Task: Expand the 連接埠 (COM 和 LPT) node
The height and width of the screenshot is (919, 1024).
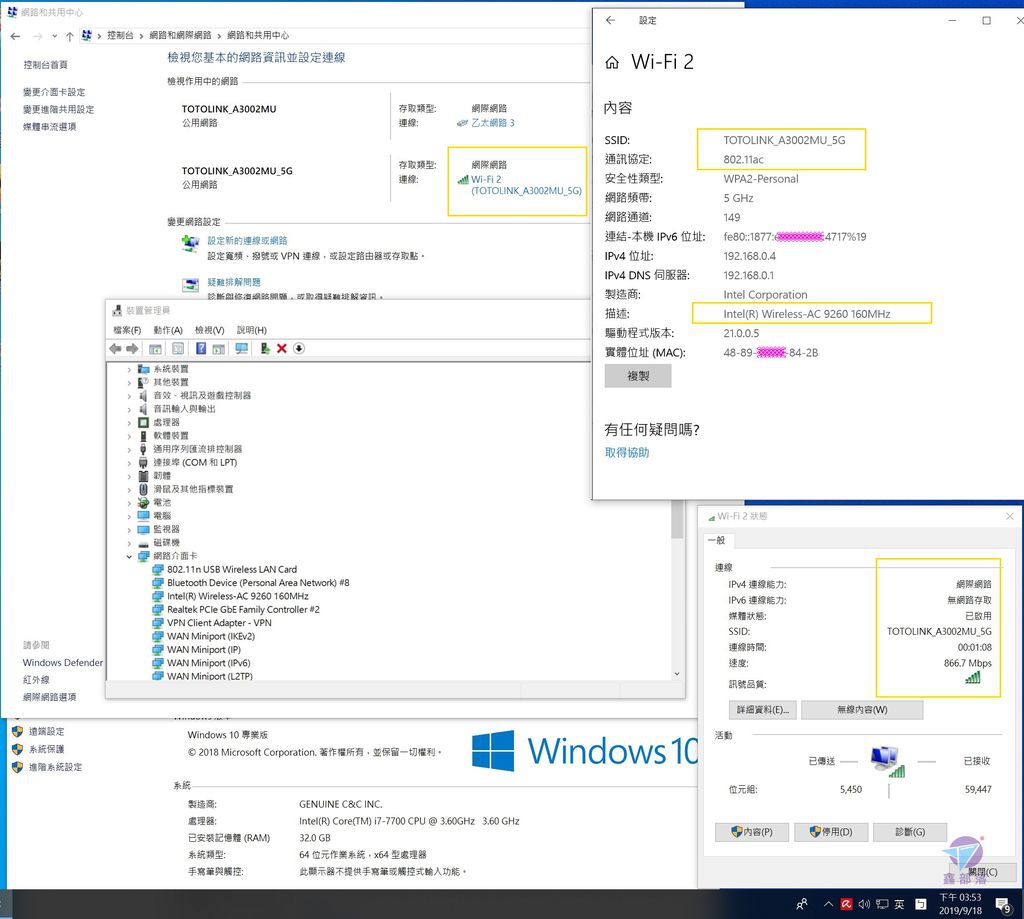Action: (x=129, y=462)
